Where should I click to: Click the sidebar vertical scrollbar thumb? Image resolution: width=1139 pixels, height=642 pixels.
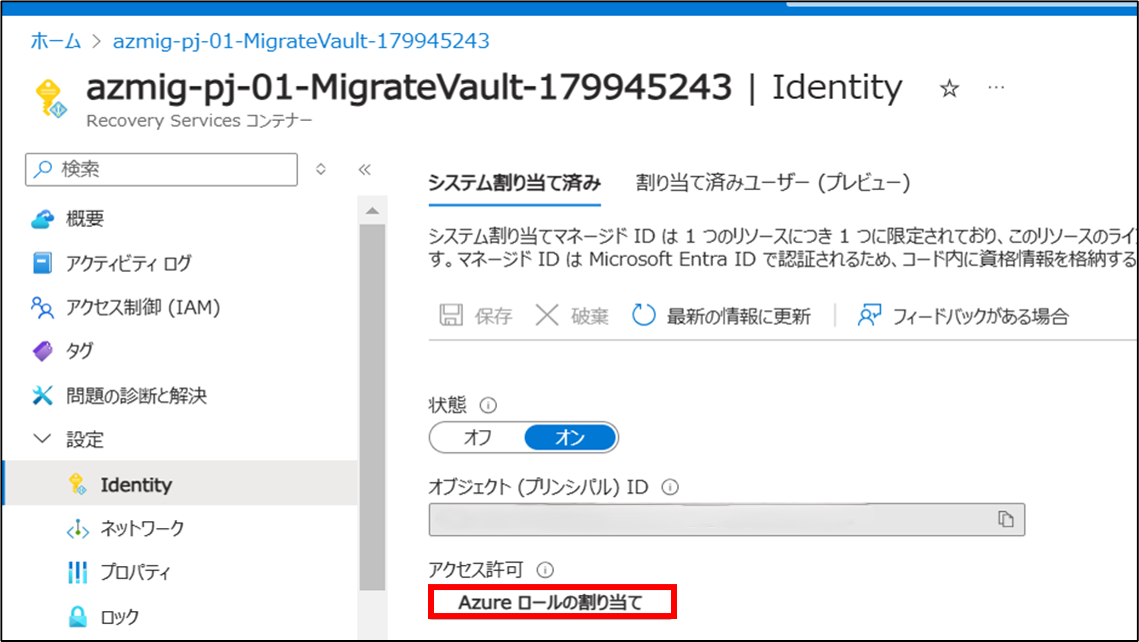click(x=372, y=408)
